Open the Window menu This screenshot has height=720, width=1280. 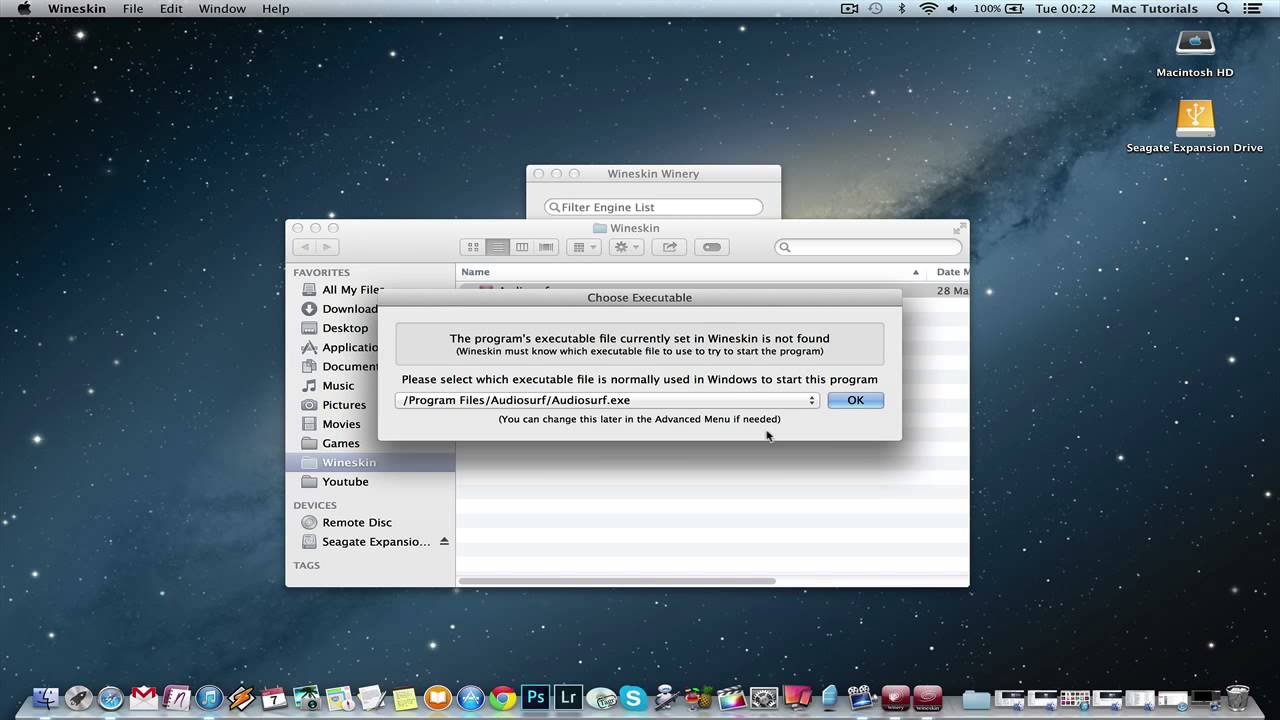click(222, 9)
